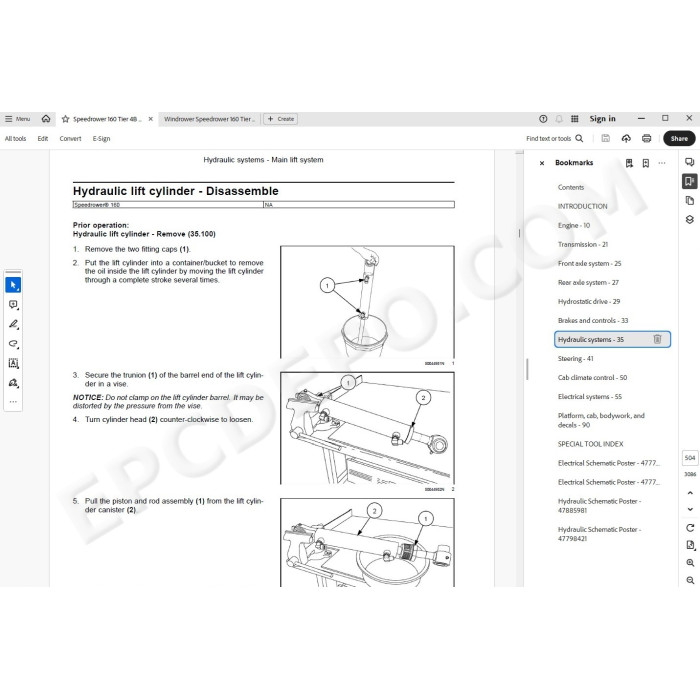Open more tools ellipsis in left toolbar

(x=13, y=402)
